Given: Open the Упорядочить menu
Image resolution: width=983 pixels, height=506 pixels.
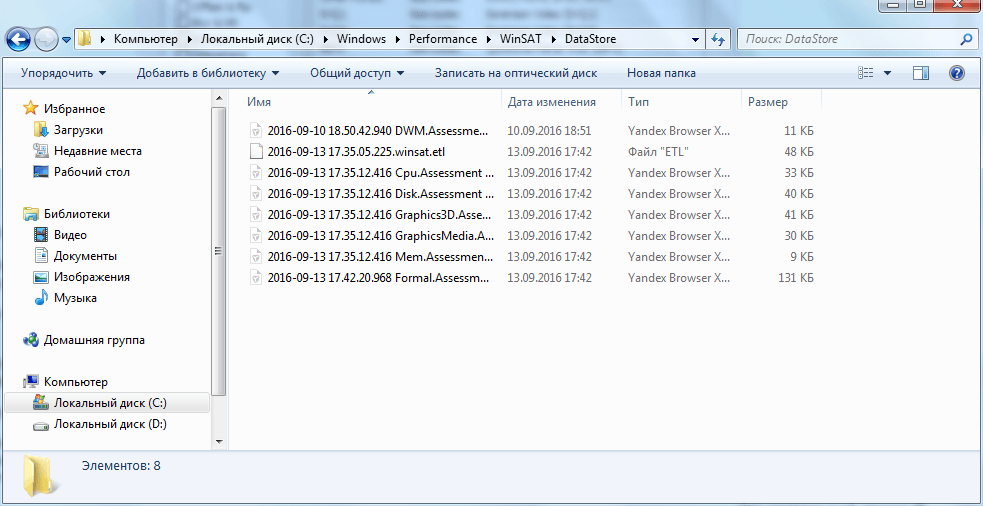Looking at the screenshot, I should click(x=63, y=73).
